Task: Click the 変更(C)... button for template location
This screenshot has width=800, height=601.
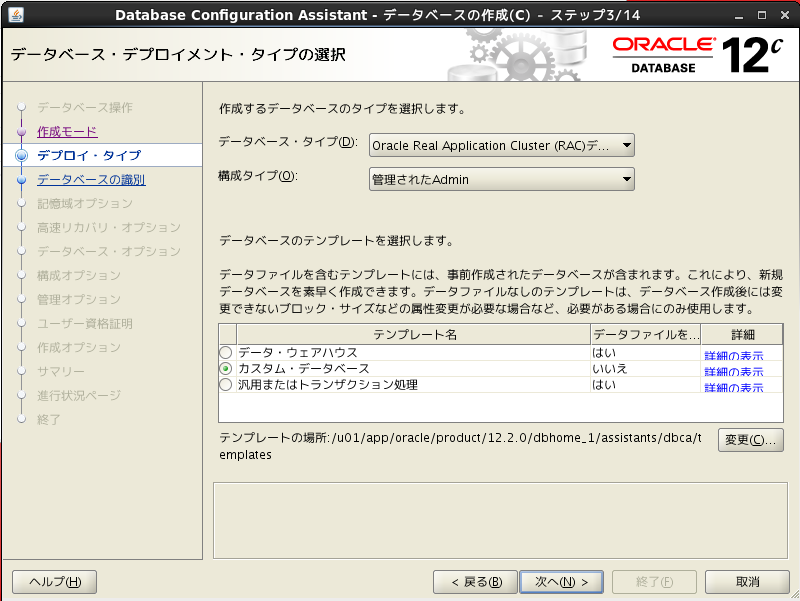Action: (751, 440)
